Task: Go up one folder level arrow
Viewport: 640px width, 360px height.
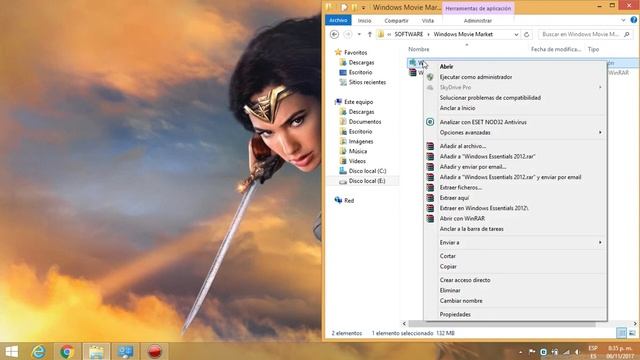Action: 370,35
